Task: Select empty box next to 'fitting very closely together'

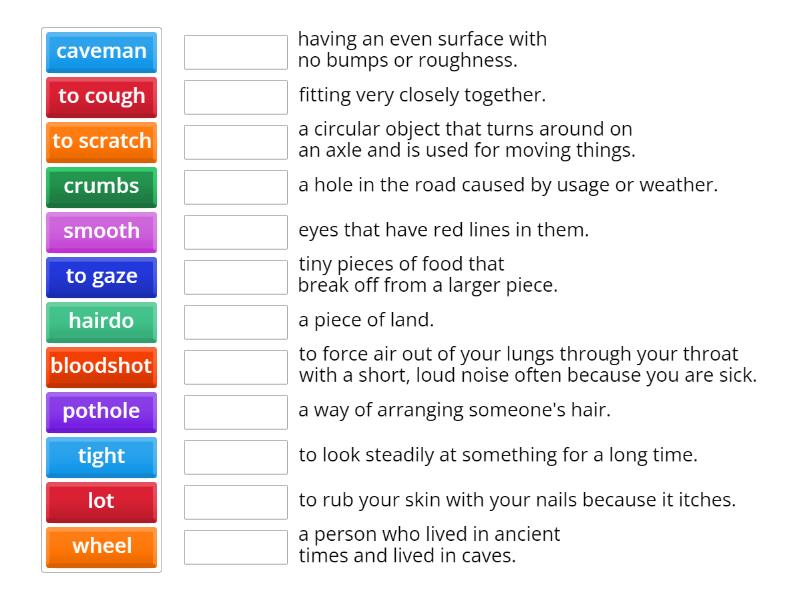Action: [235, 97]
